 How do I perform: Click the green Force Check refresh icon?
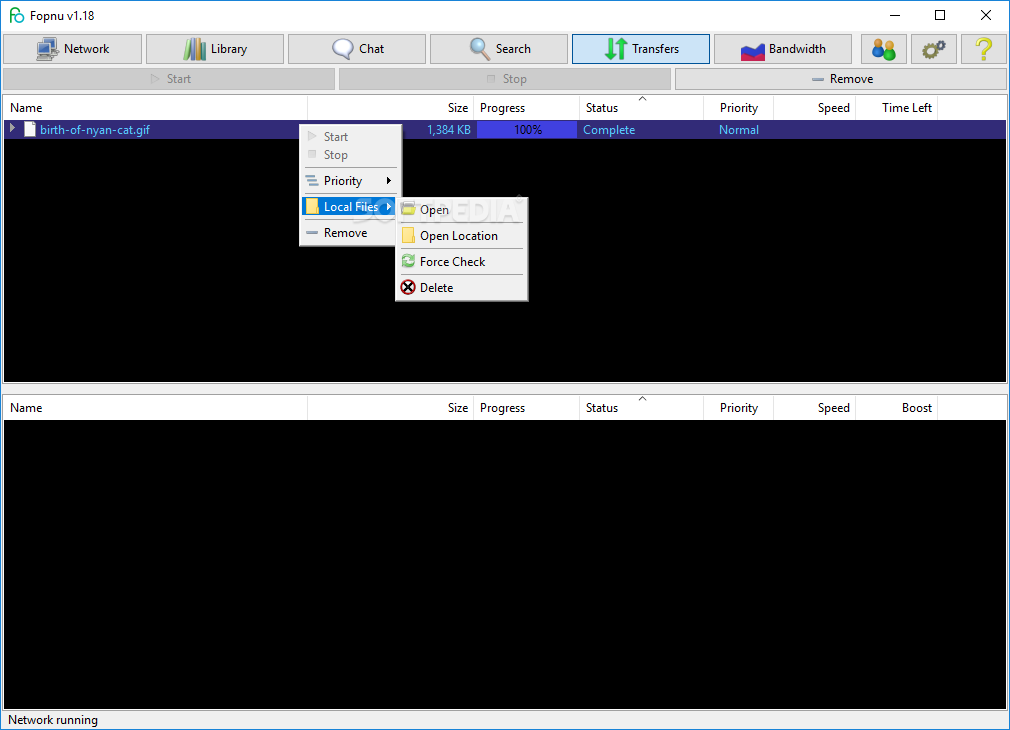[x=408, y=261]
